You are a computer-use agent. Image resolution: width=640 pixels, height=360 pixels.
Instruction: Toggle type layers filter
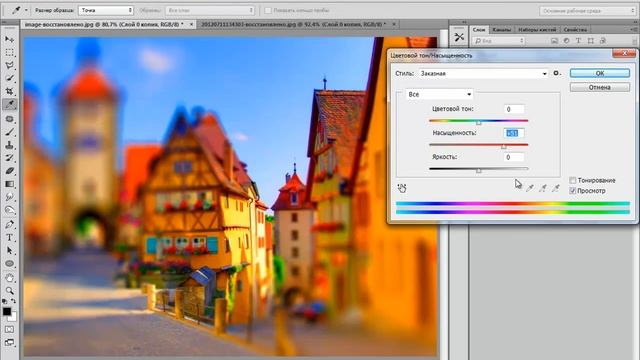[x=578, y=41]
